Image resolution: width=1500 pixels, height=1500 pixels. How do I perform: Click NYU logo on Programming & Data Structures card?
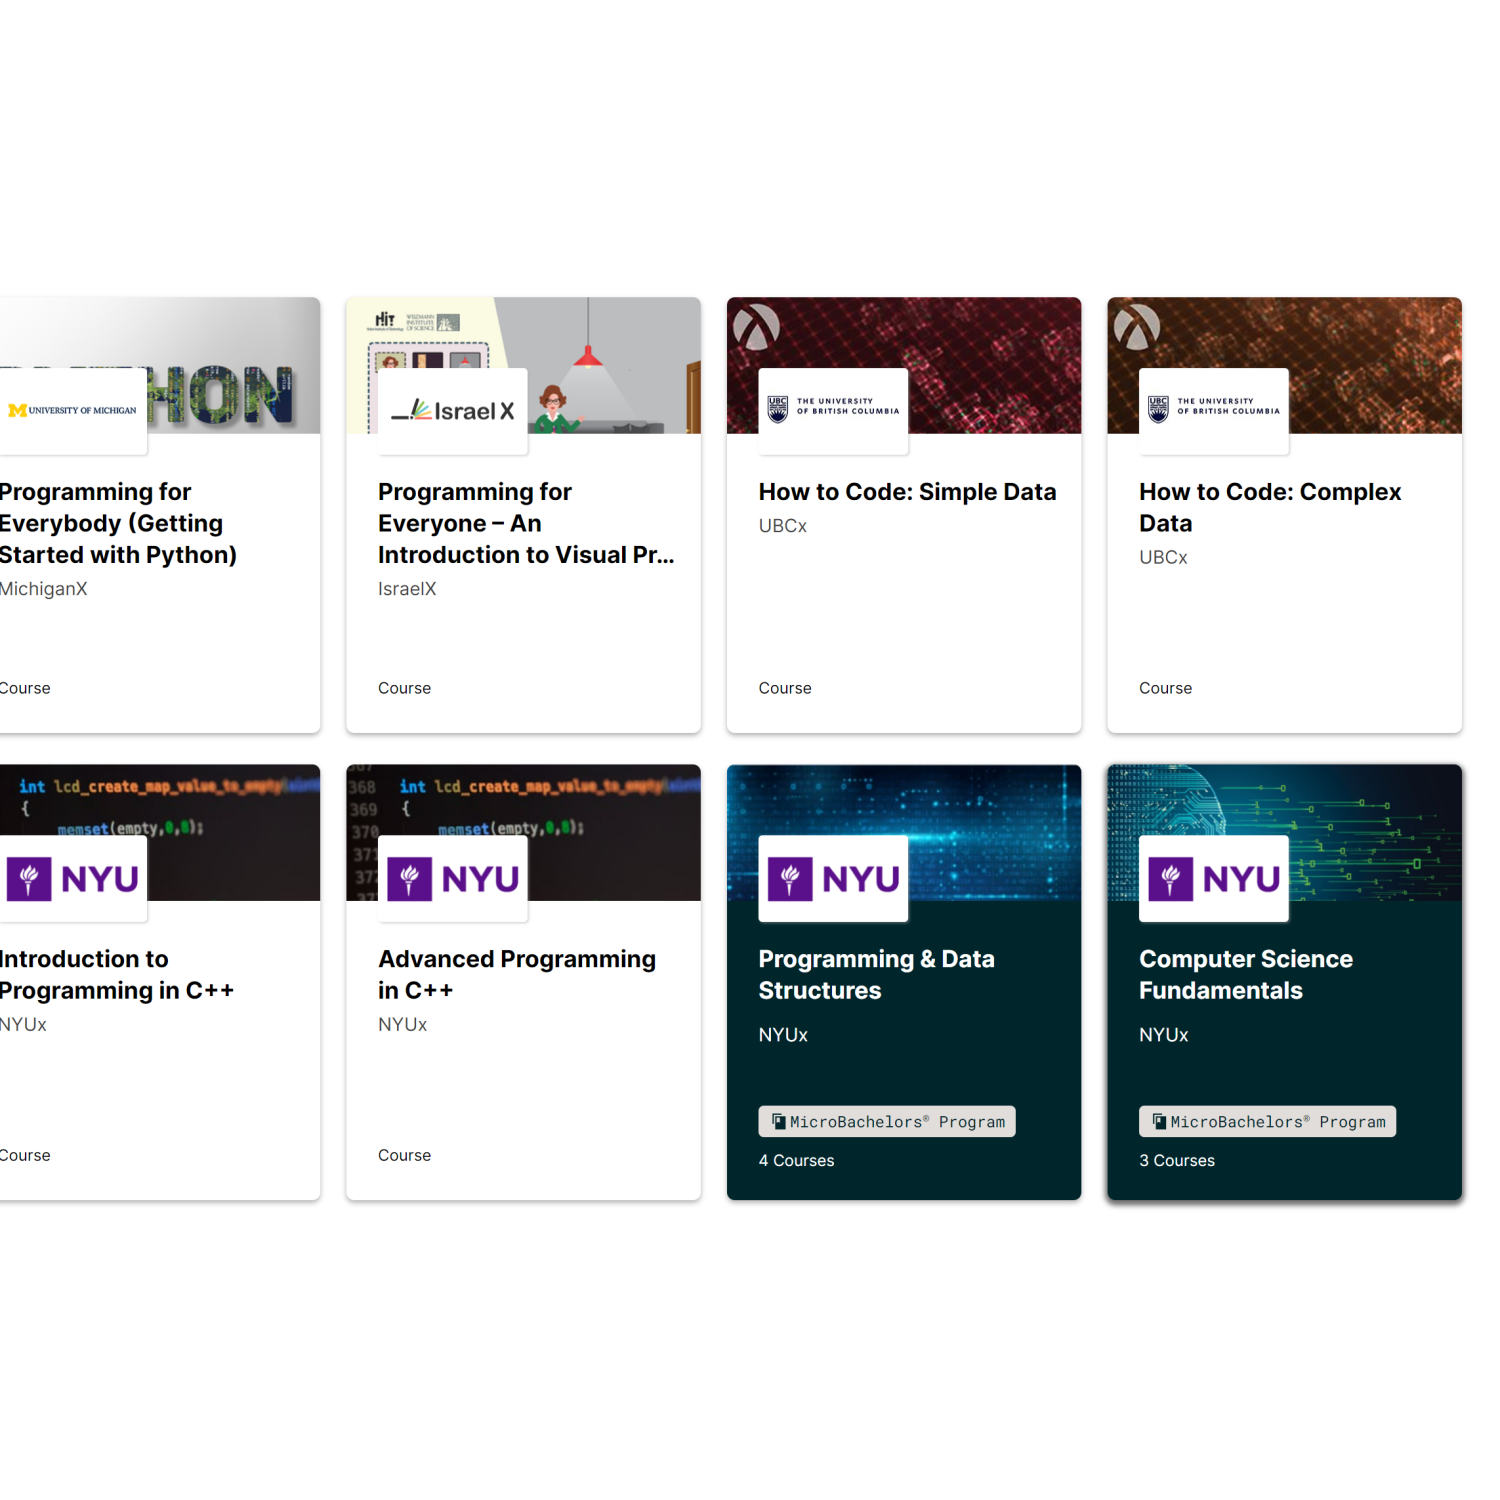click(833, 879)
